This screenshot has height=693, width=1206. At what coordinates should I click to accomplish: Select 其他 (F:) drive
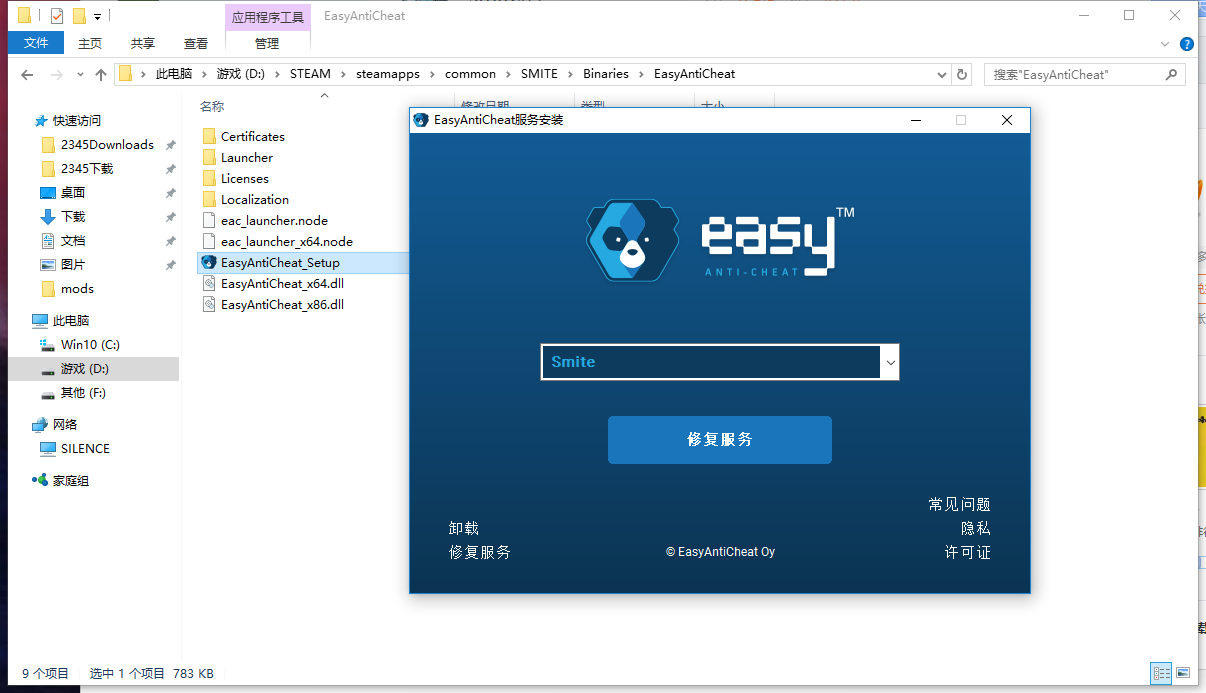tap(83, 393)
